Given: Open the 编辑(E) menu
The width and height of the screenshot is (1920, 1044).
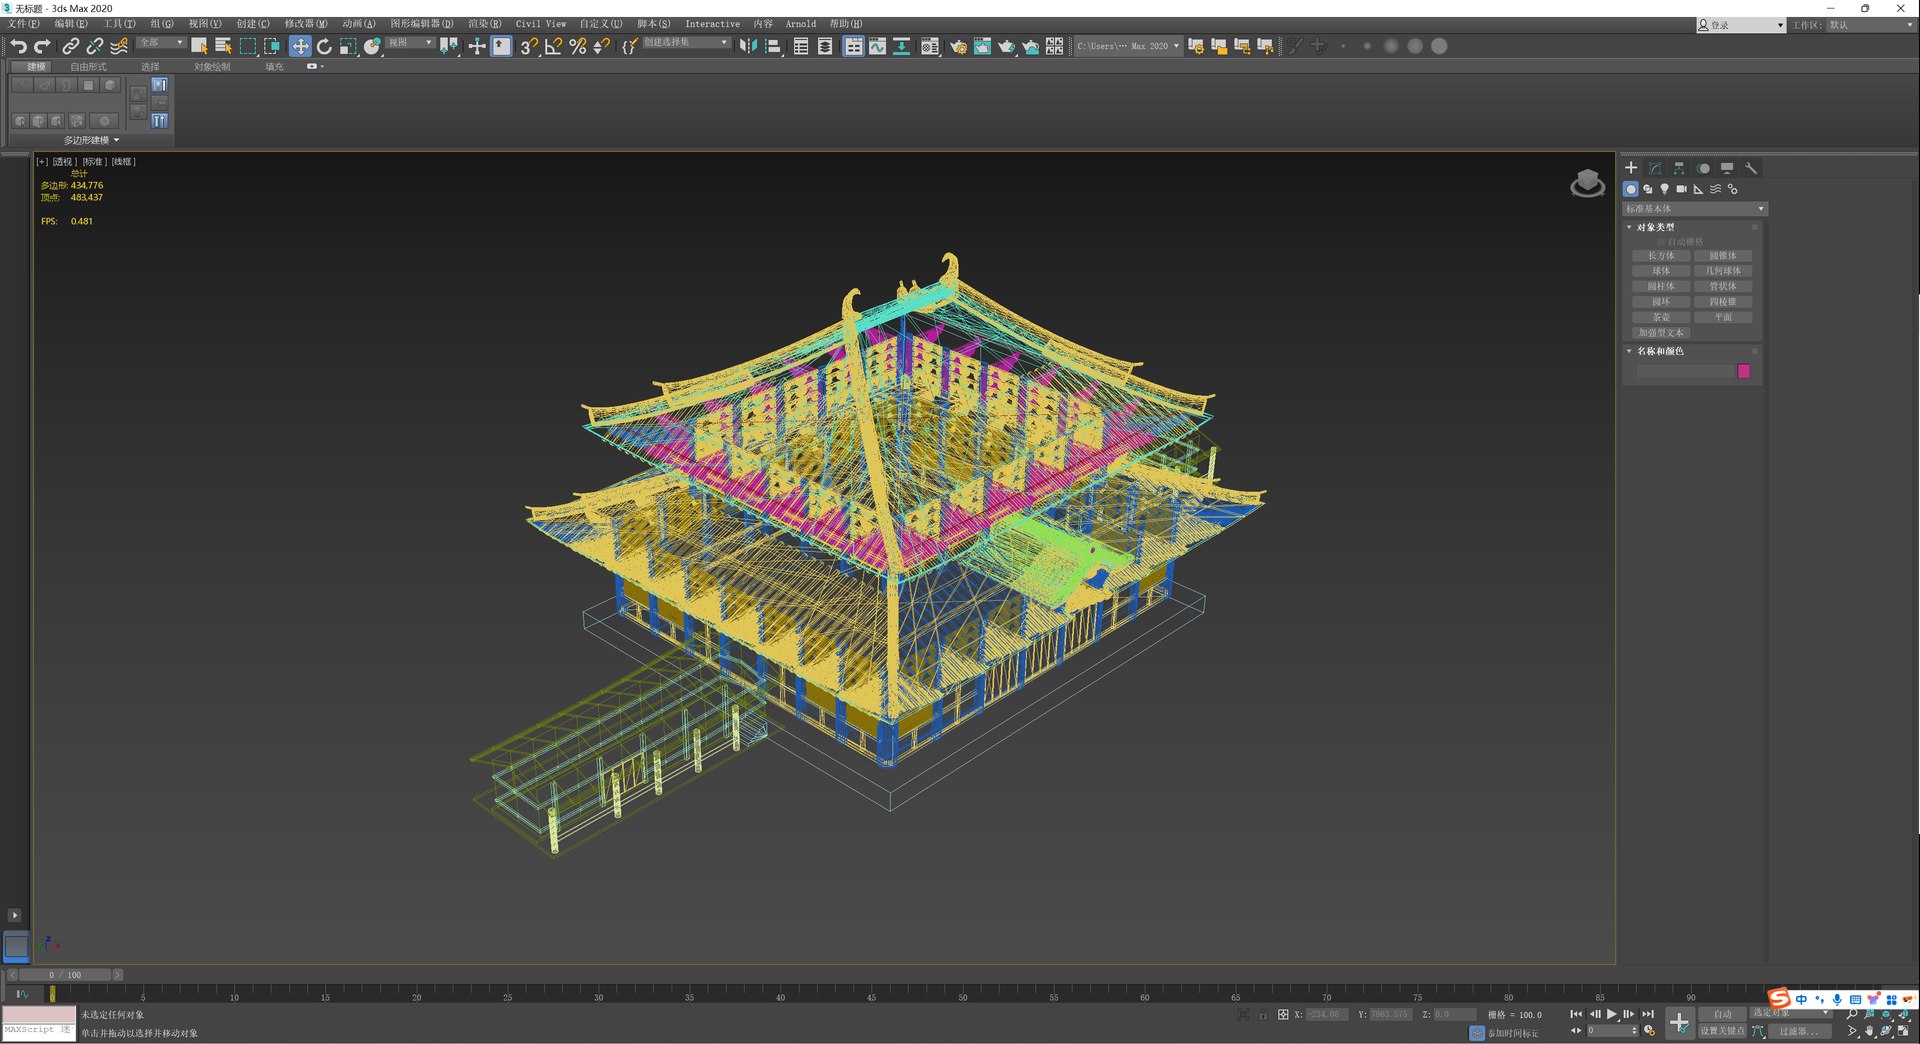Looking at the screenshot, I should click(x=70, y=24).
